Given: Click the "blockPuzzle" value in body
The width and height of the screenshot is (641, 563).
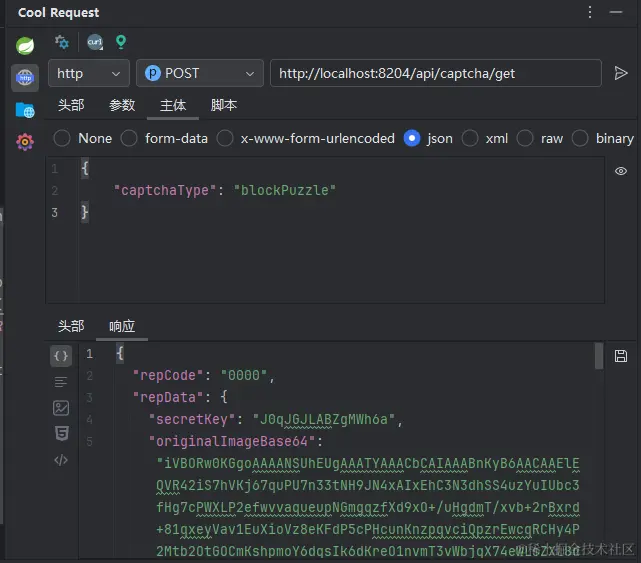Looking at the screenshot, I should 285,190.
